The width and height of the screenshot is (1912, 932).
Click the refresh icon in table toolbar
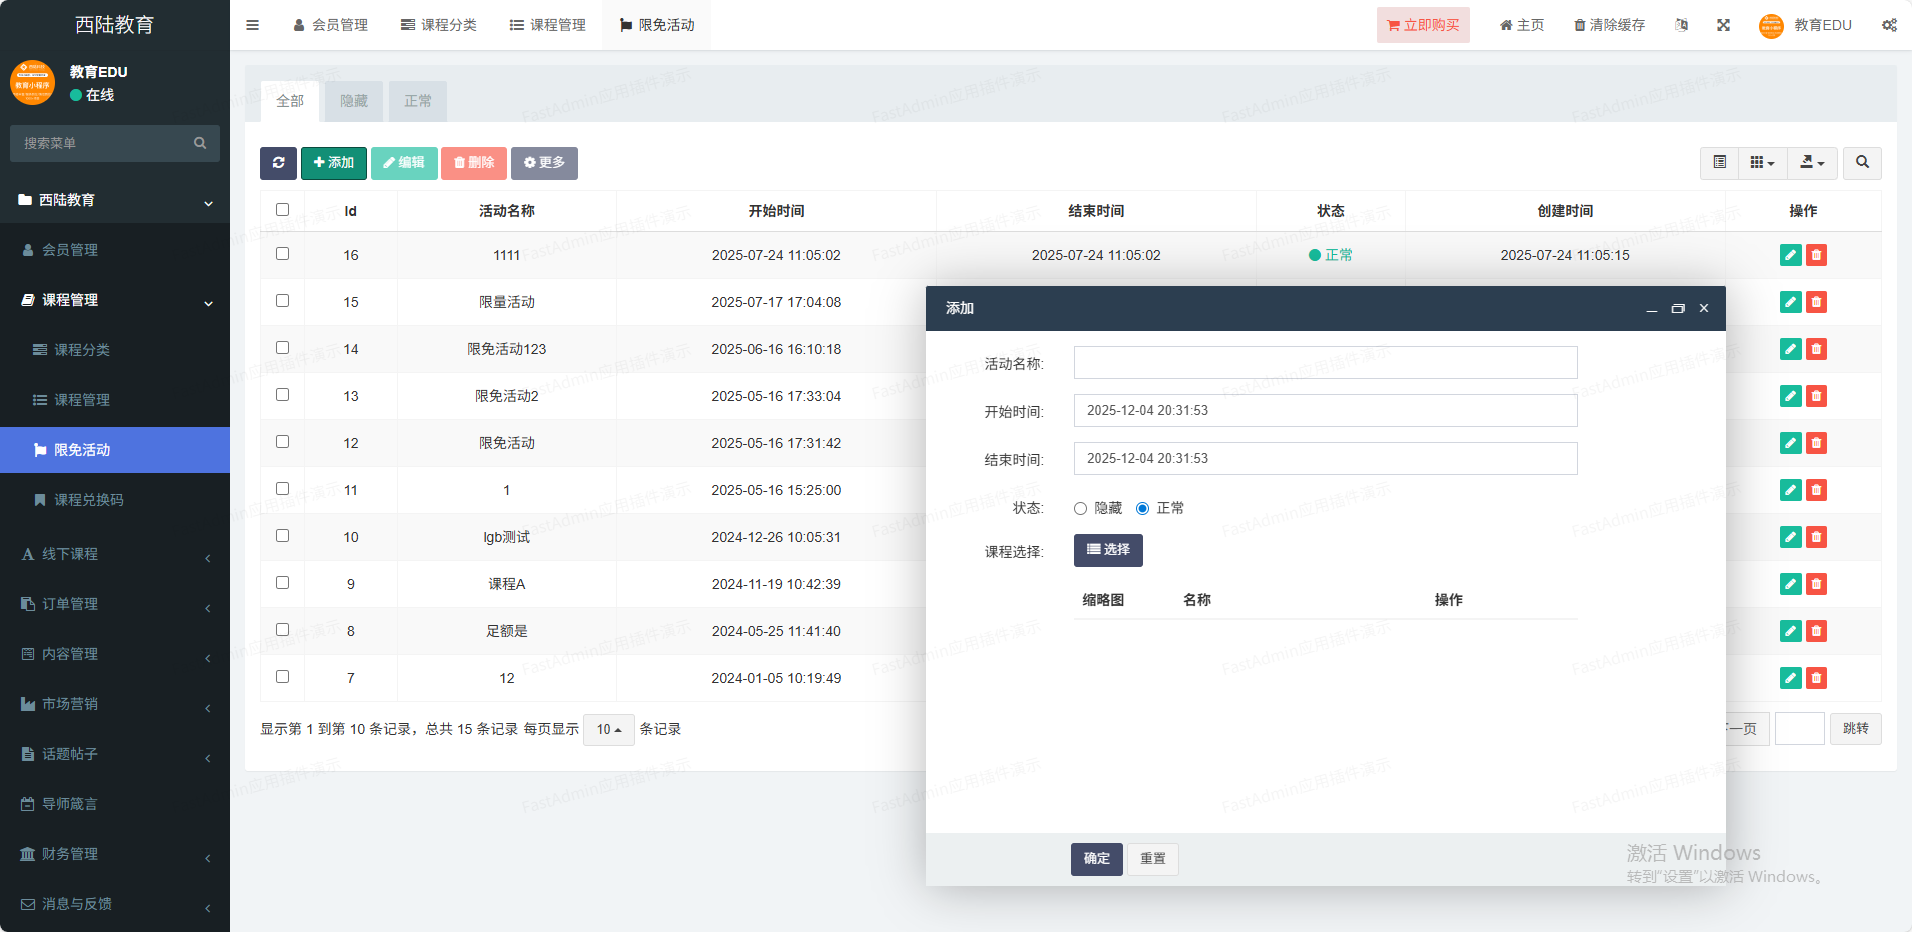click(x=278, y=163)
